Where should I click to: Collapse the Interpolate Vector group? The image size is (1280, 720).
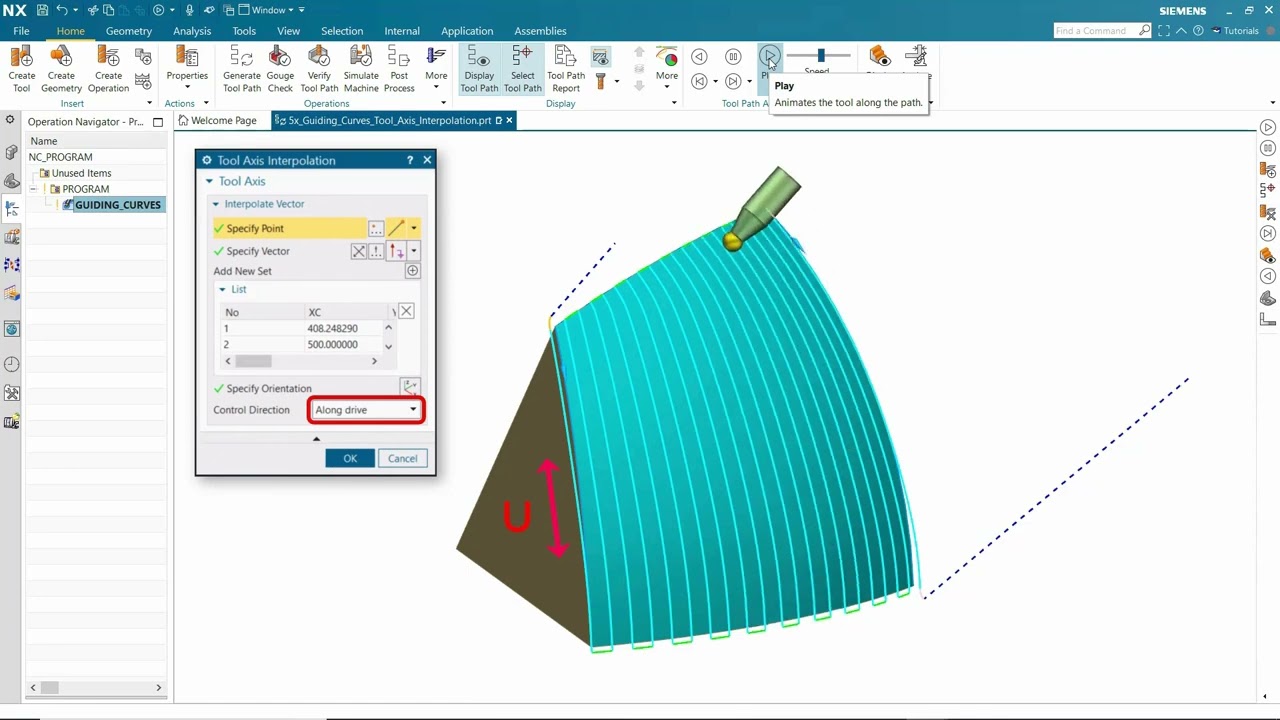216,204
